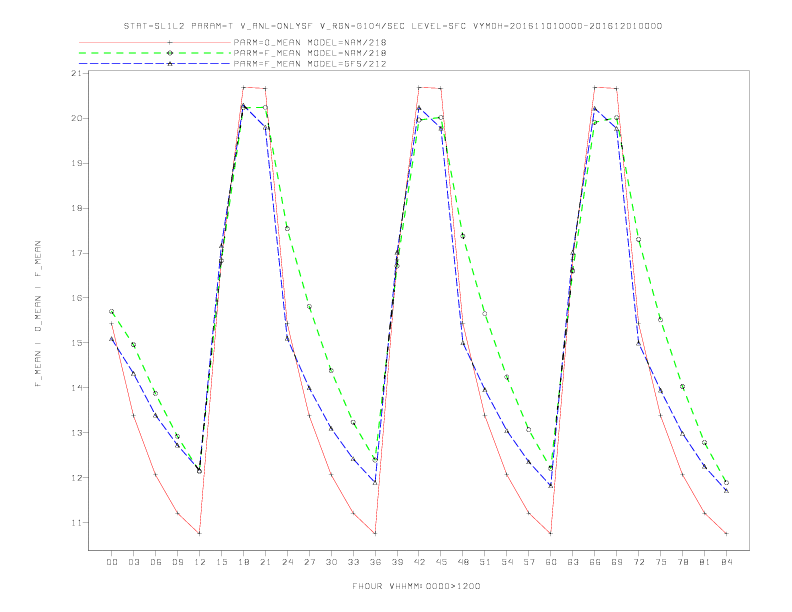Image resolution: width=792 pixels, height=612 pixels.
Task: Click the red solid legend line sample
Action: [x=155, y=42]
